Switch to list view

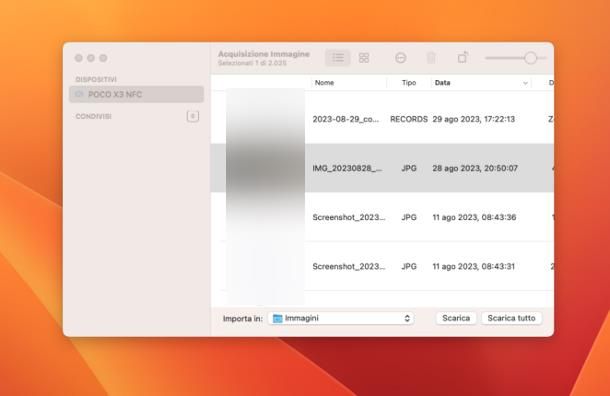coord(338,58)
